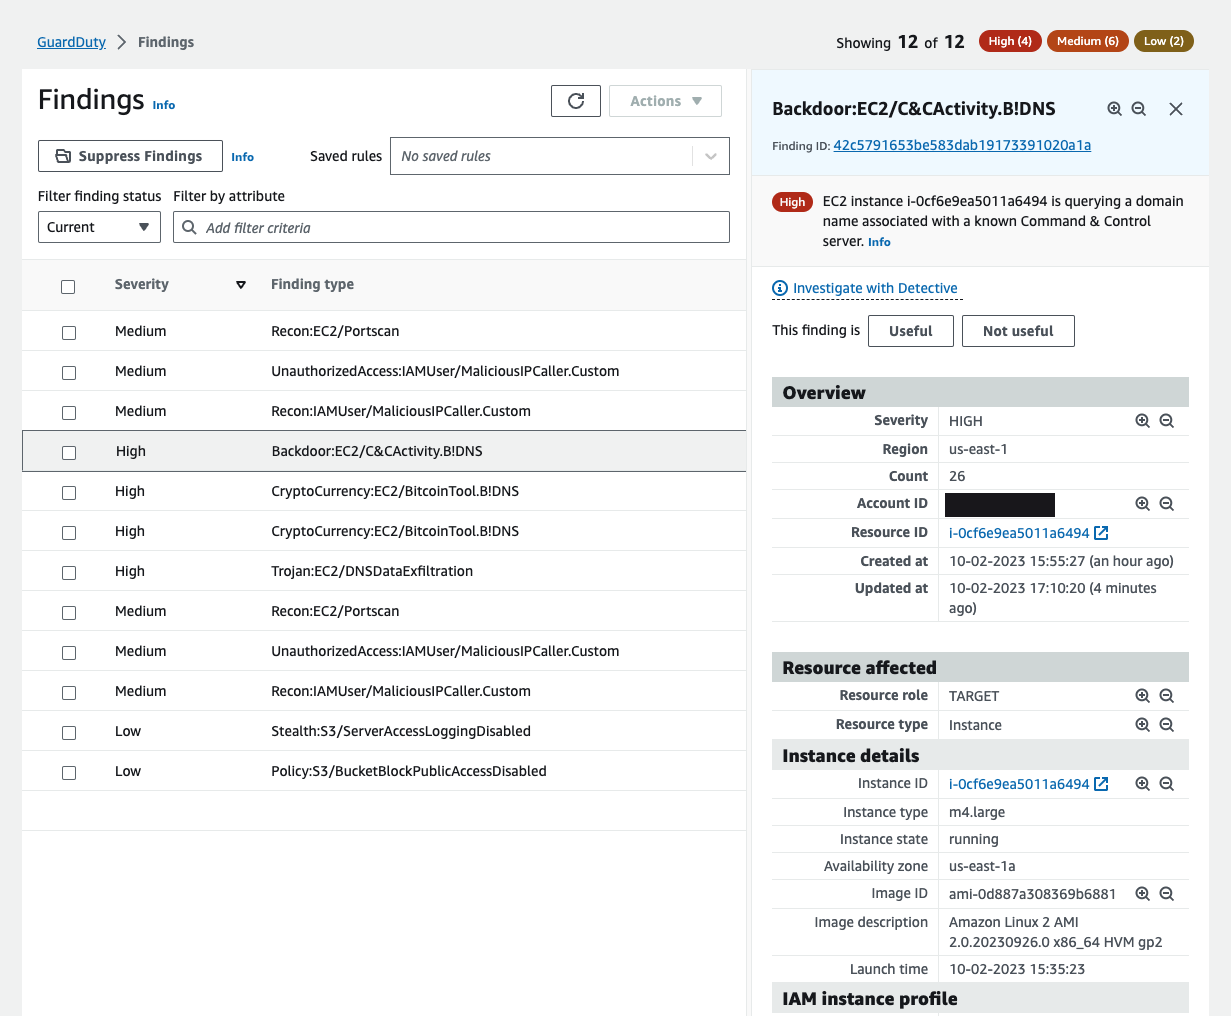
Task: Click the Add filter criteria field
Action: point(451,227)
